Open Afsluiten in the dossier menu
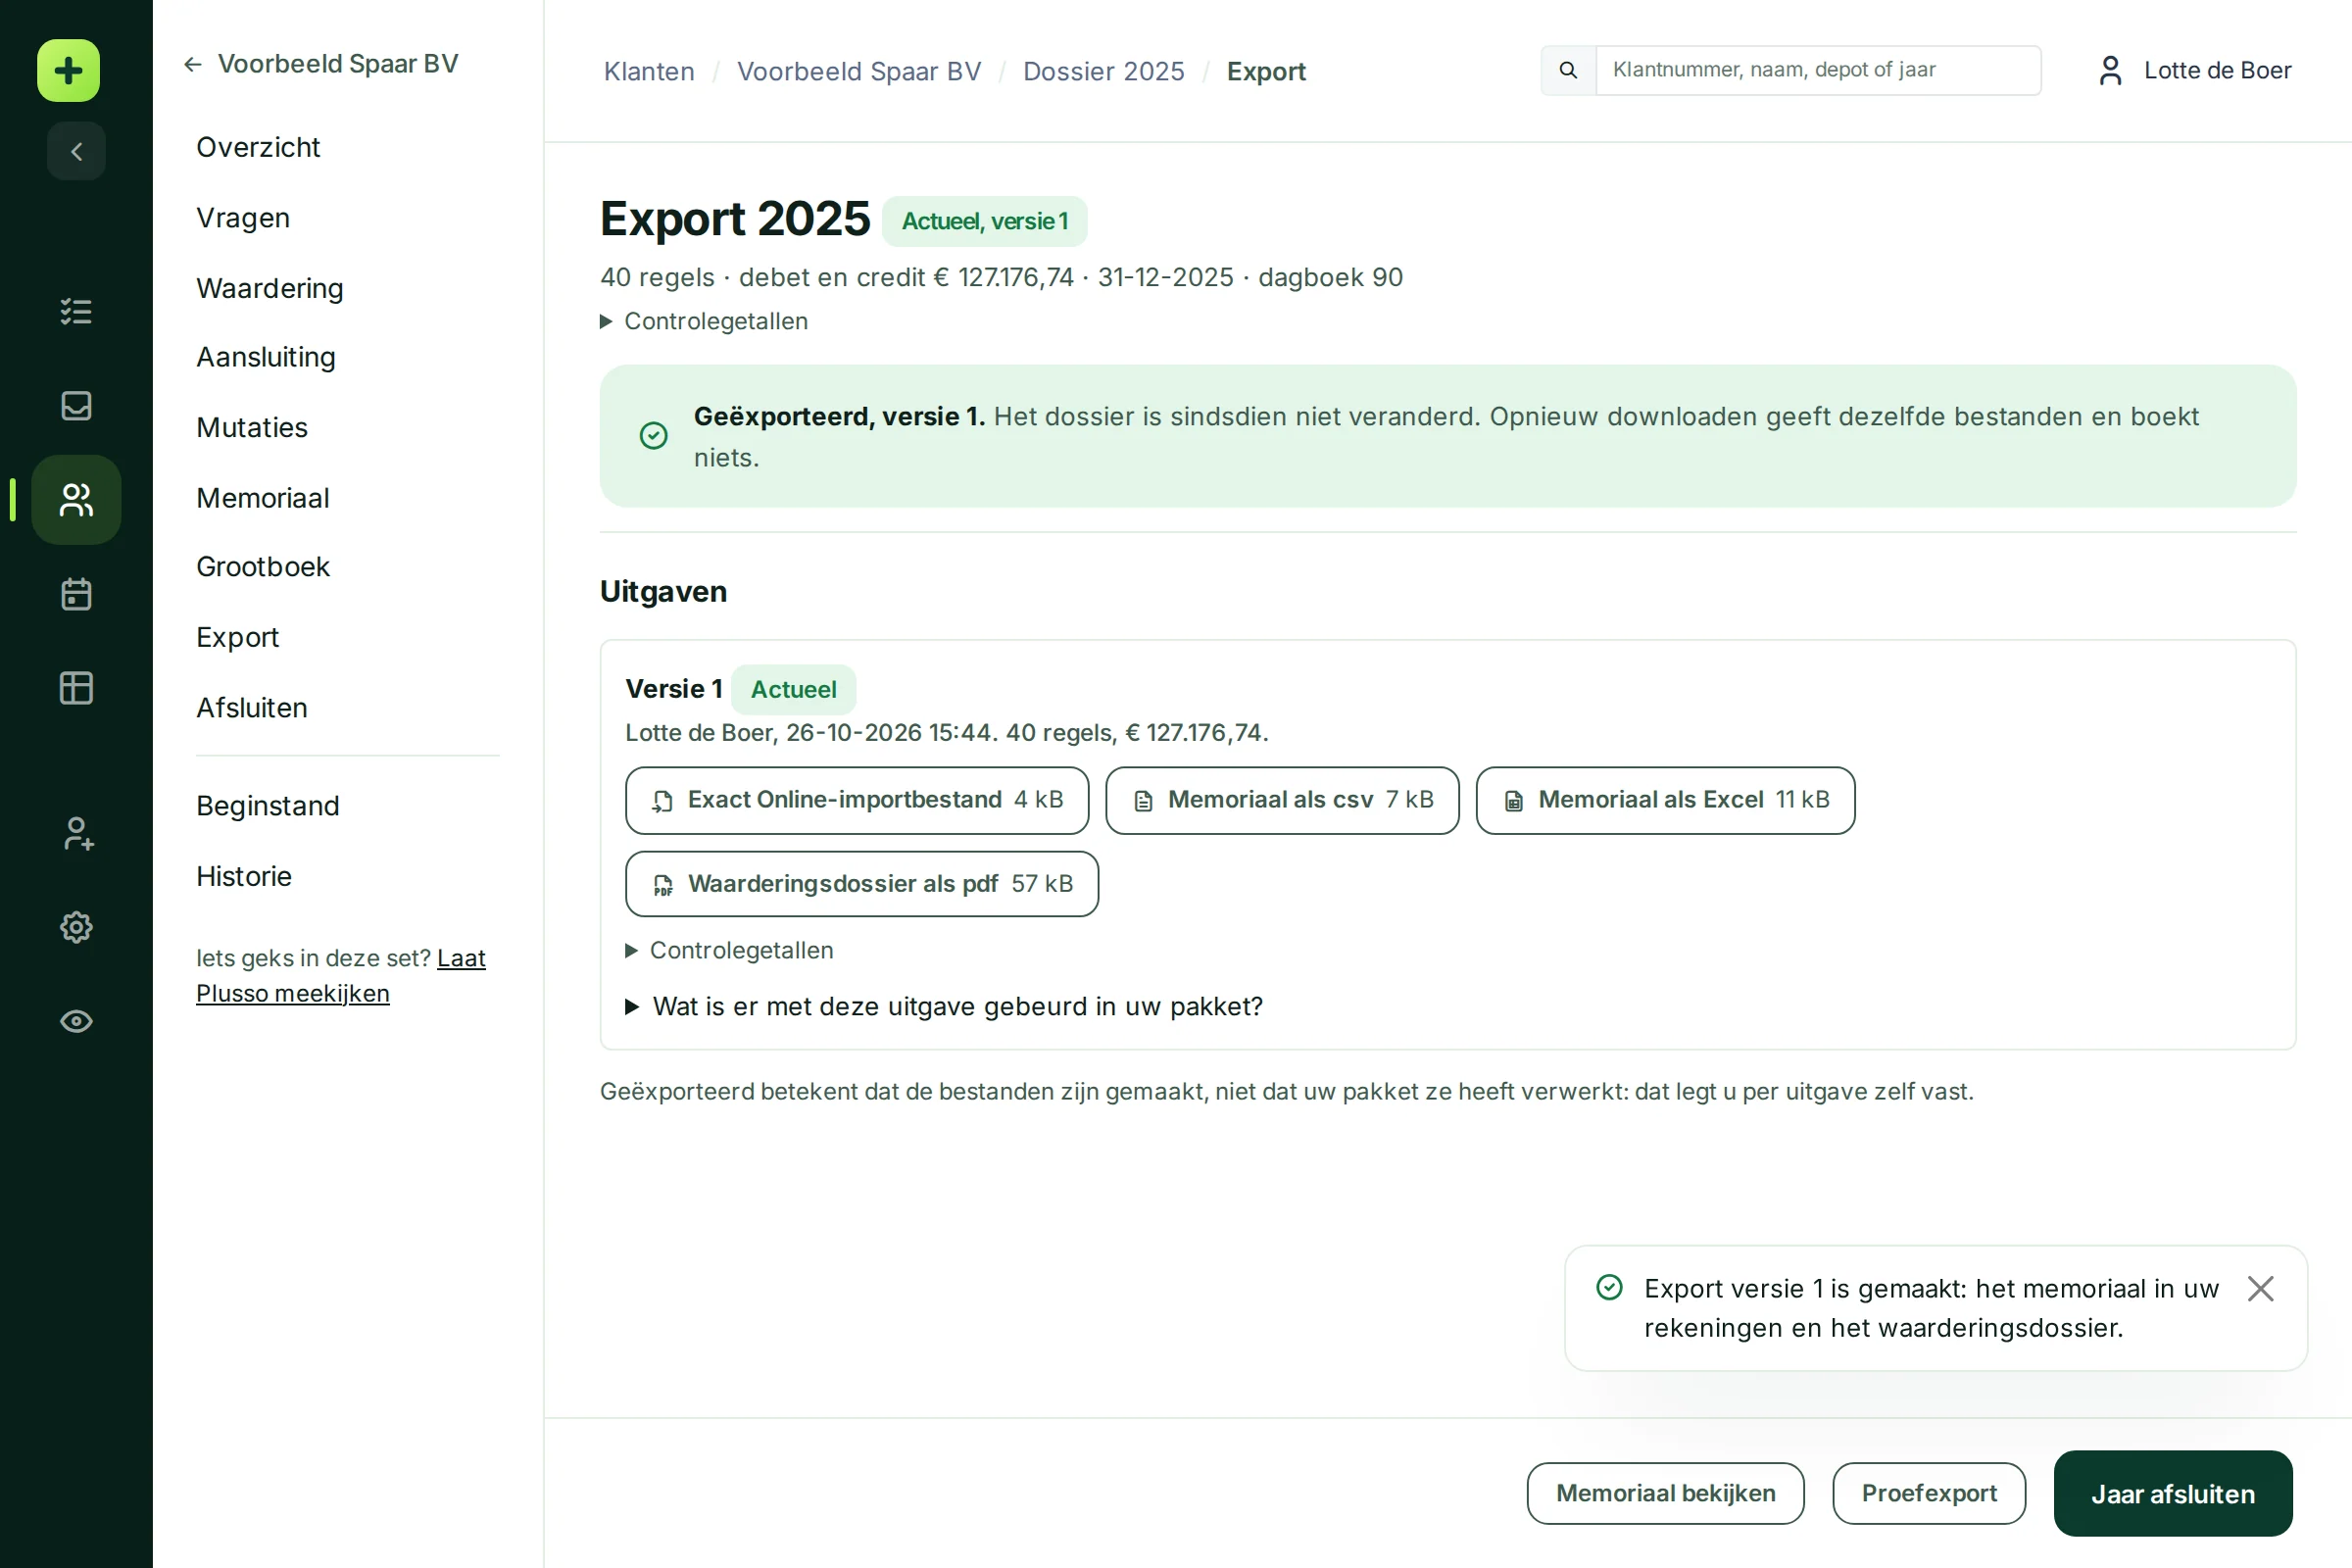Viewport: 2352px width, 1568px height. tap(252, 708)
